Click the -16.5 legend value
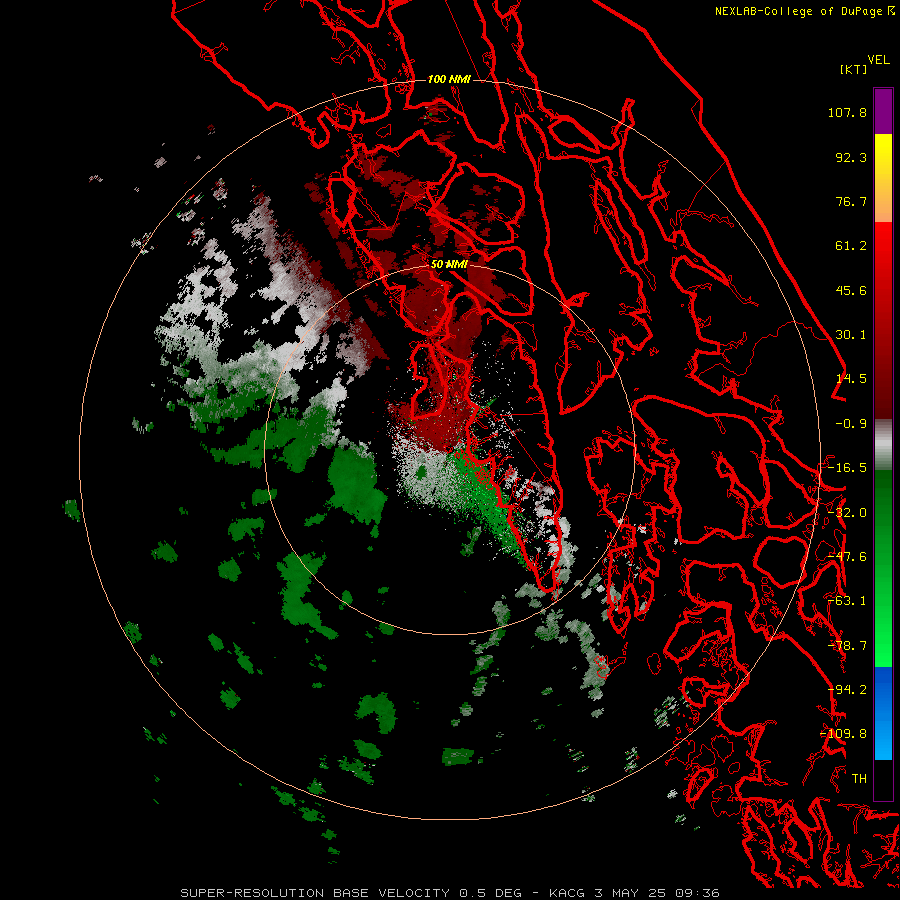This screenshot has width=900, height=900. (x=847, y=468)
